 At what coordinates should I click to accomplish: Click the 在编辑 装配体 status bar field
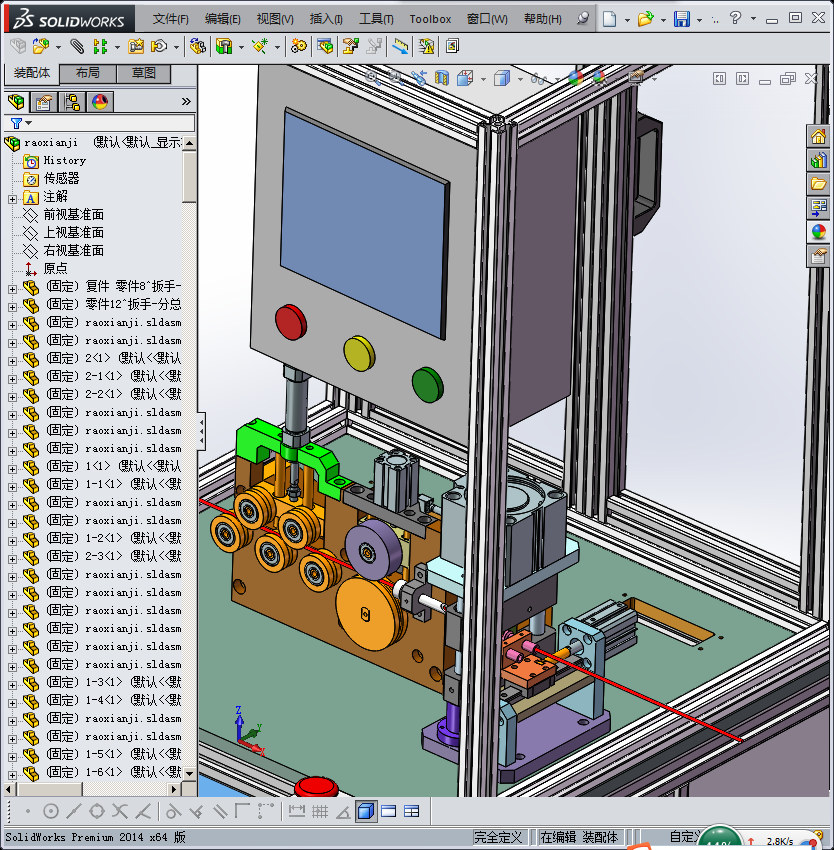(579, 837)
